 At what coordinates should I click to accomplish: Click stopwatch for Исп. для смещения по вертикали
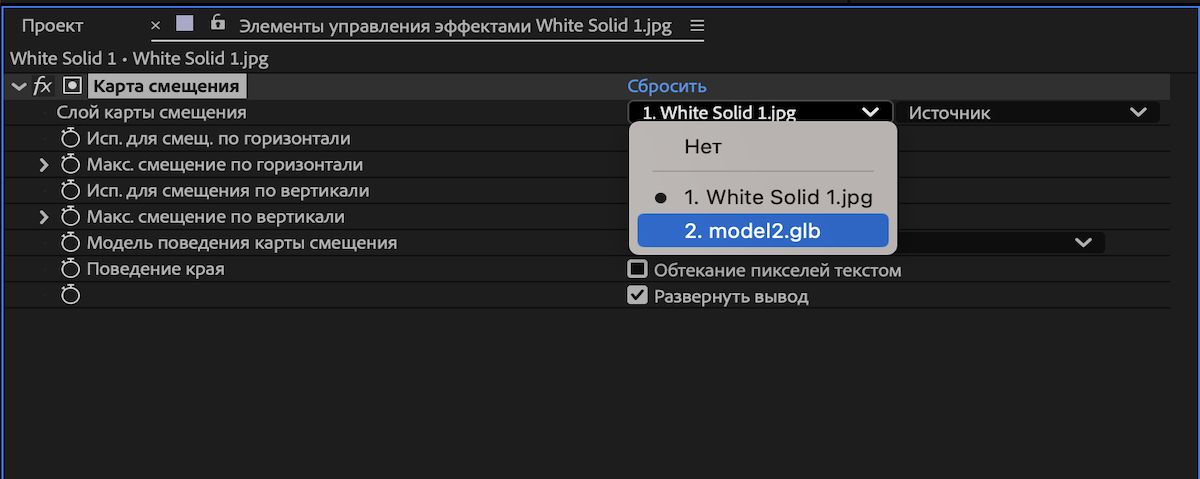pyautogui.click(x=70, y=191)
